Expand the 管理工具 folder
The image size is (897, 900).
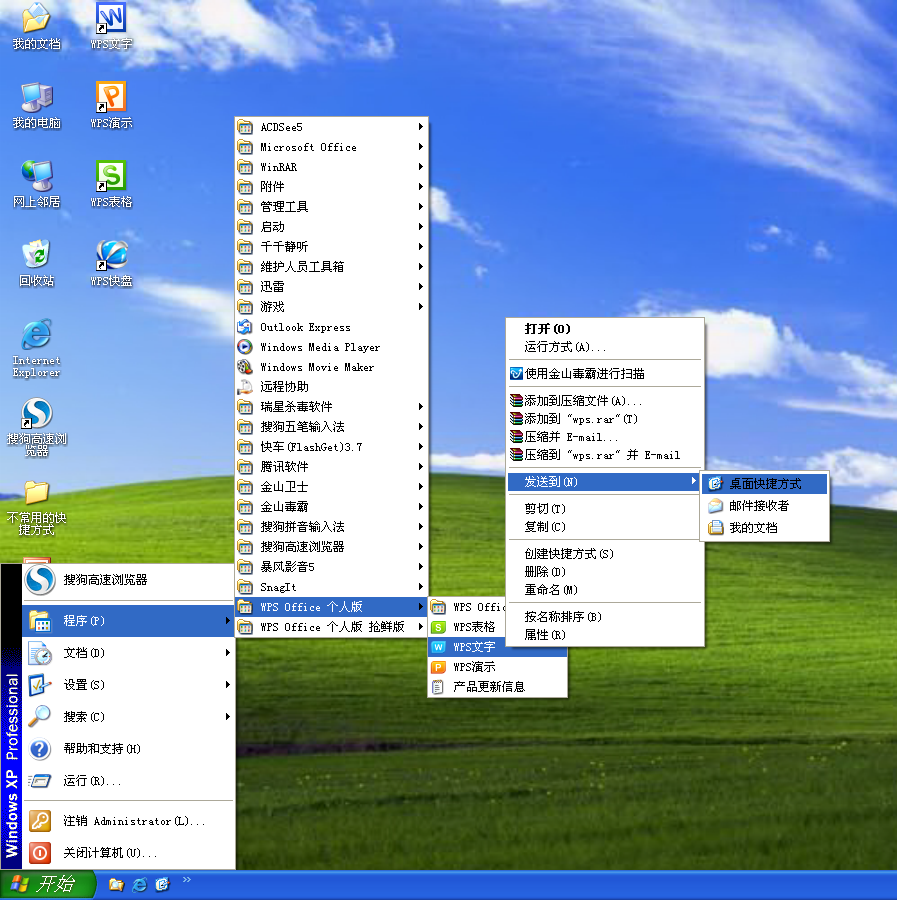(331, 207)
